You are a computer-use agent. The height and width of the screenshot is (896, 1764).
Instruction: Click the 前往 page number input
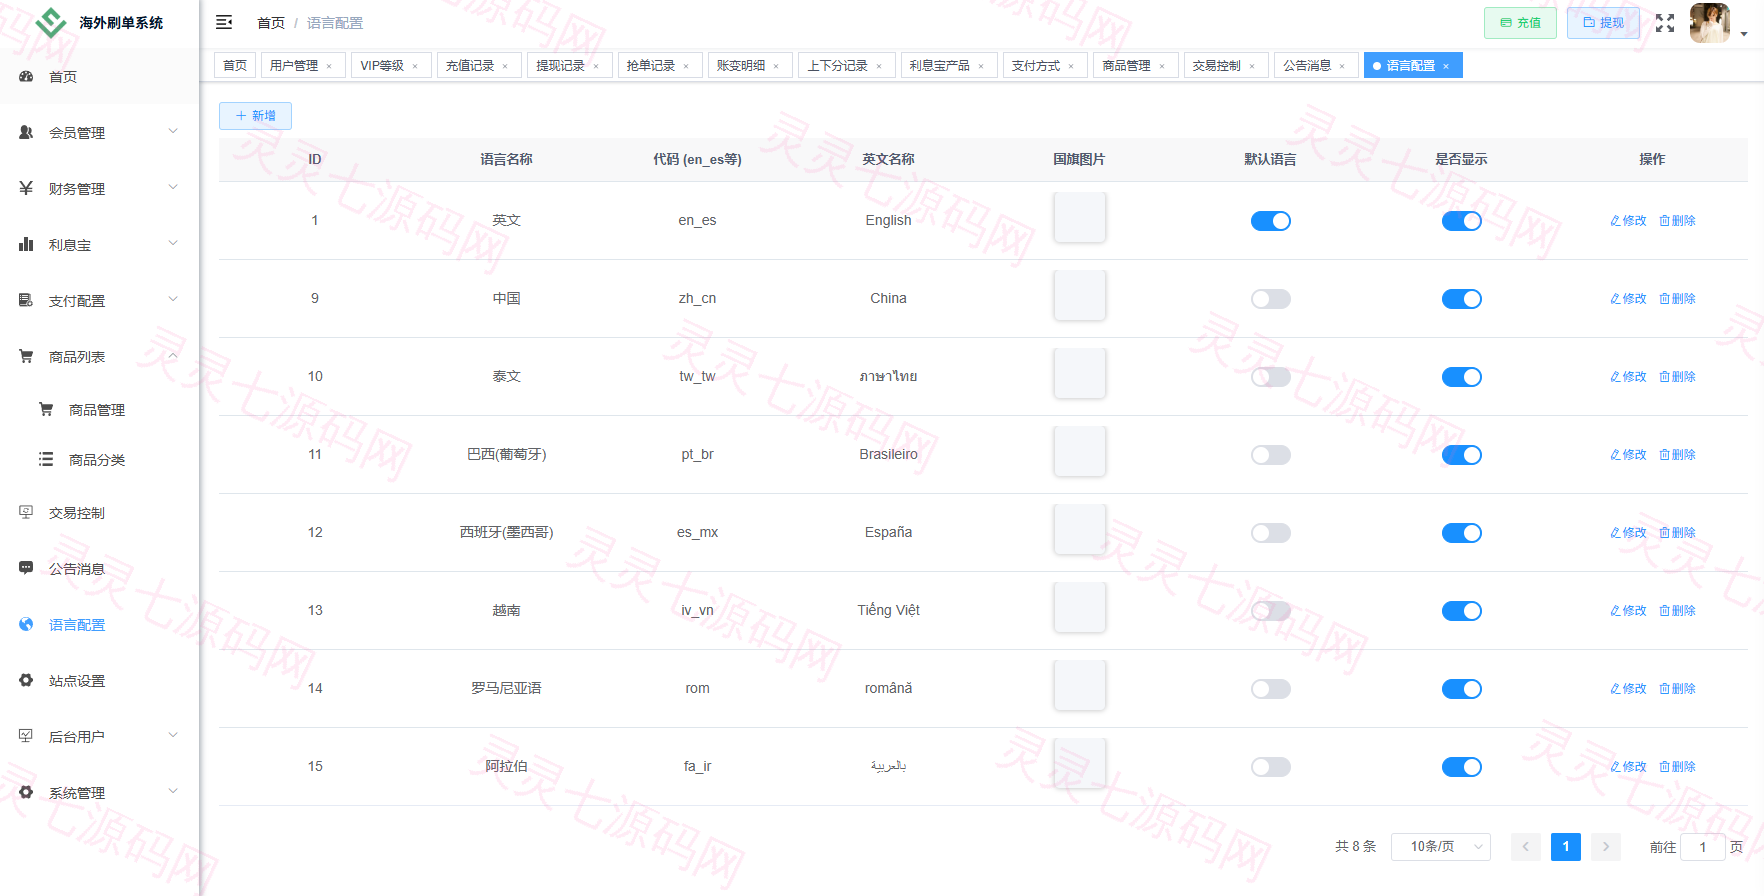point(1702,847)
